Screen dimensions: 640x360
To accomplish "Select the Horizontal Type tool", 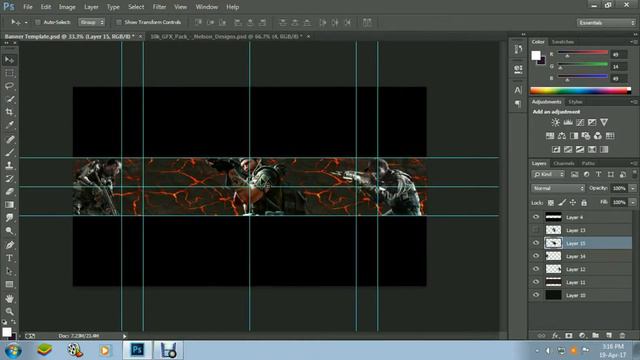I will click(x=9, y=258).
